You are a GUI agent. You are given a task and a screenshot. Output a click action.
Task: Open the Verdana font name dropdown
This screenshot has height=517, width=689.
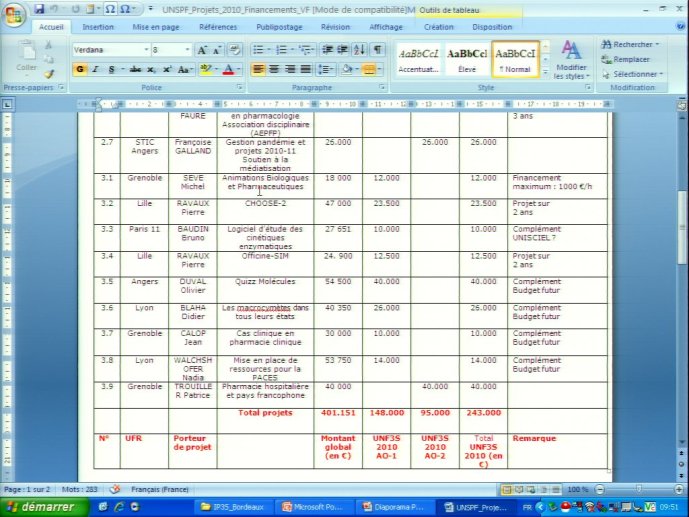click(146, 50)
